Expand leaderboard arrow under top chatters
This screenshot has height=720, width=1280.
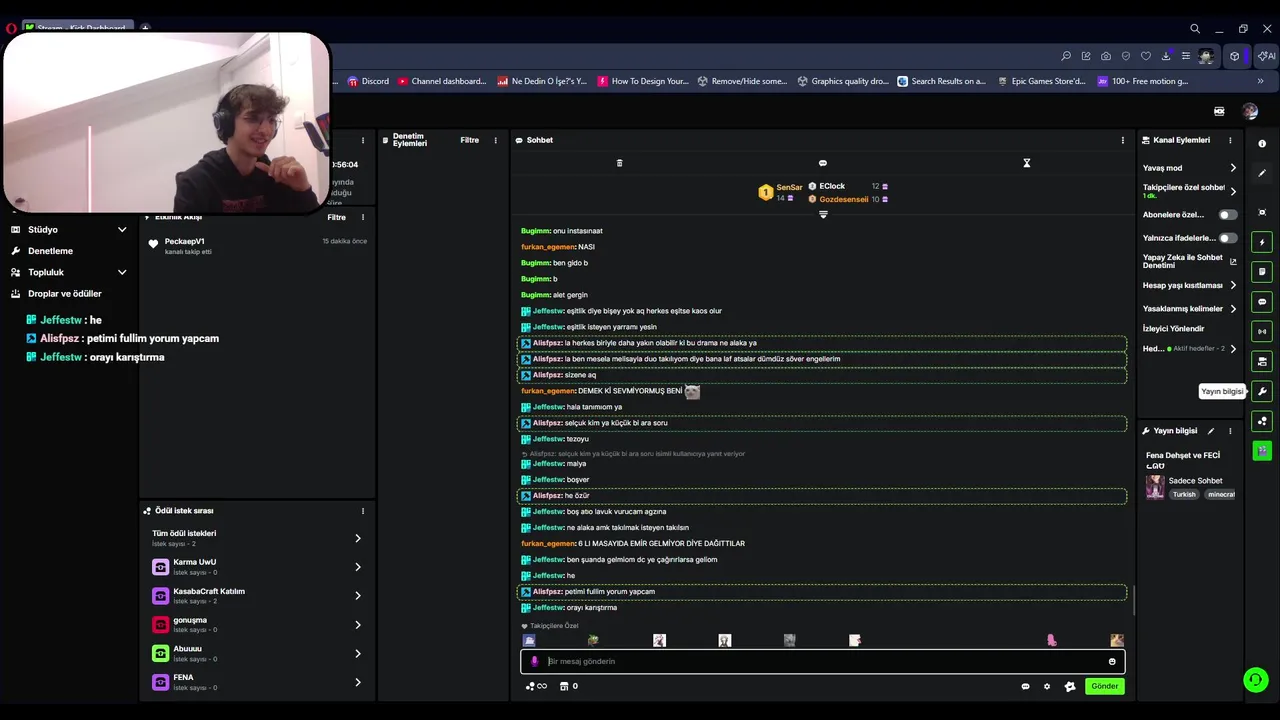click(x=823, y=214)
